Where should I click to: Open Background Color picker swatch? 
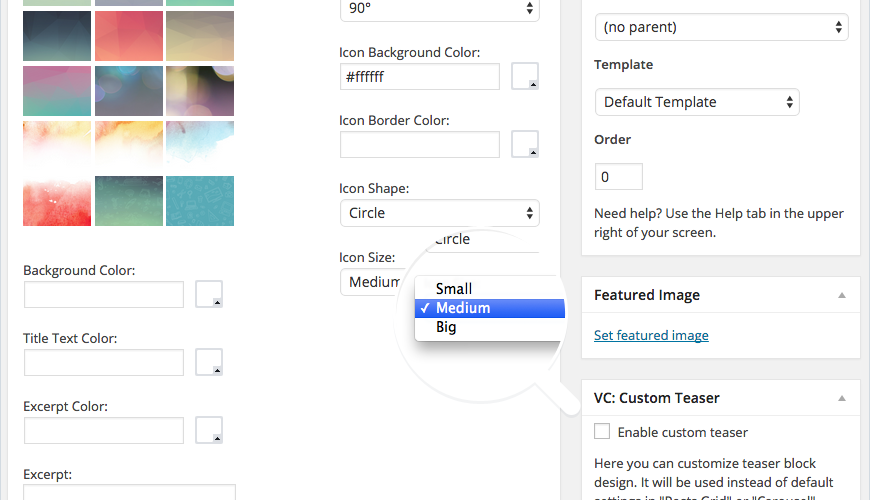point(209,294)
